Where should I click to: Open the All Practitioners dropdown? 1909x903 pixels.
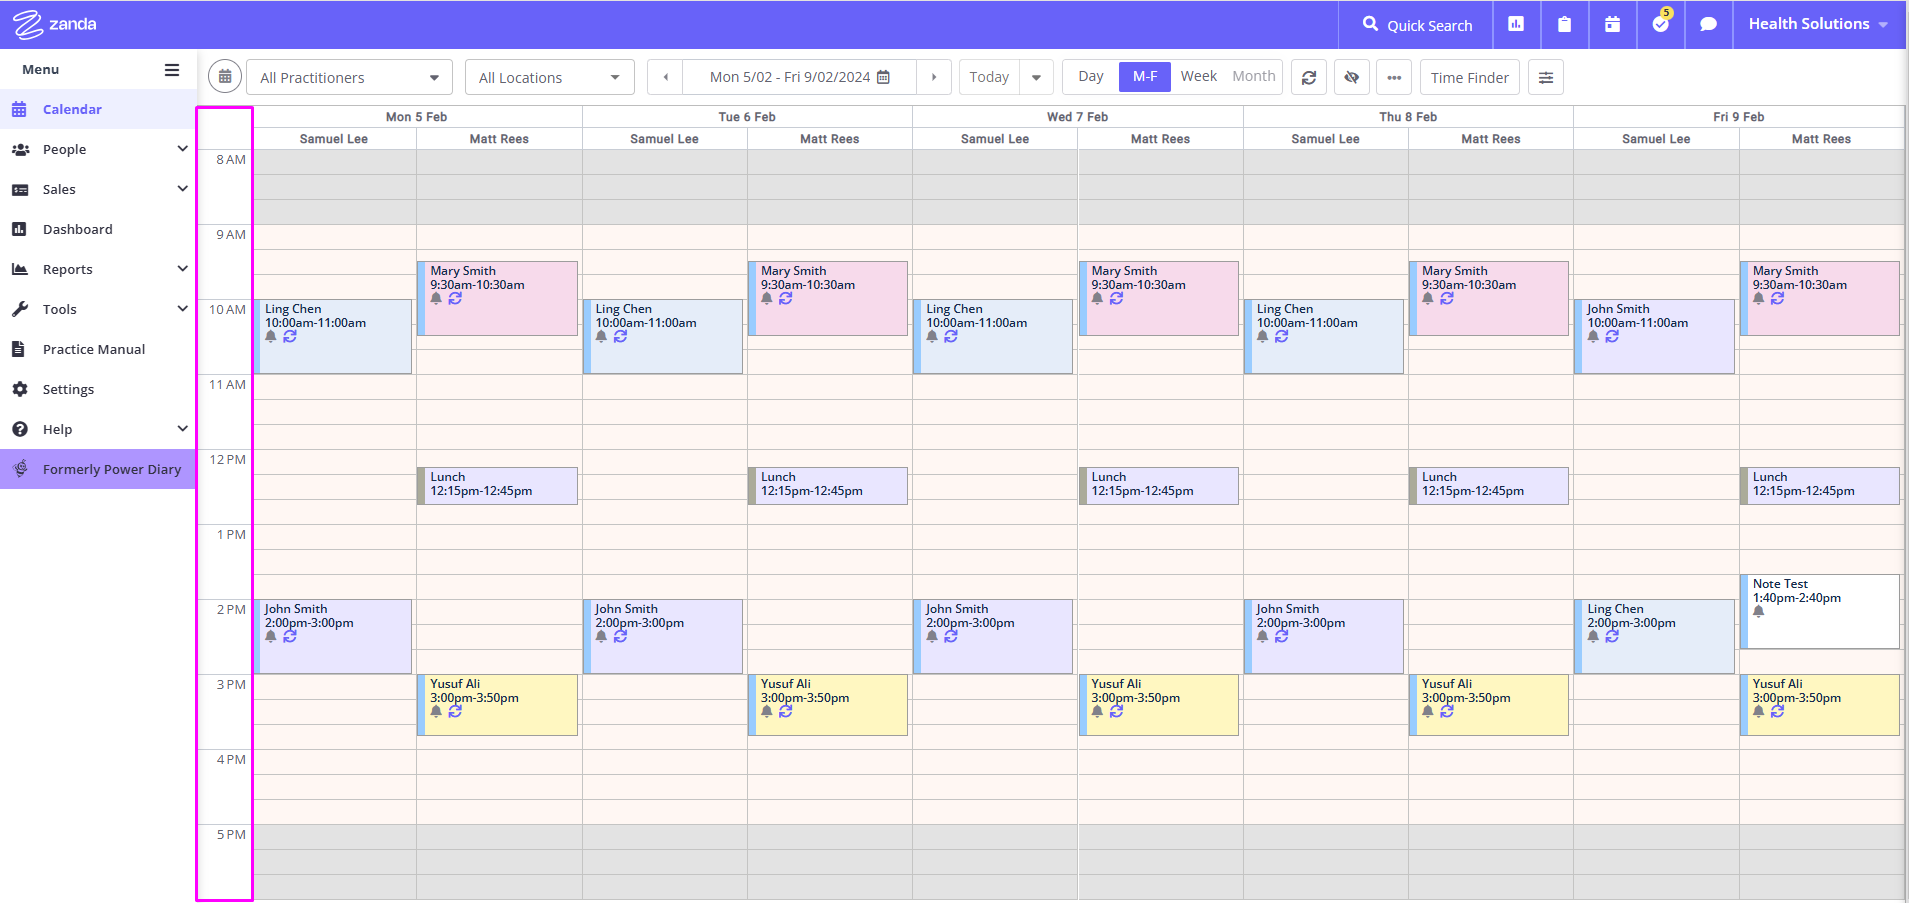(348, 76)
